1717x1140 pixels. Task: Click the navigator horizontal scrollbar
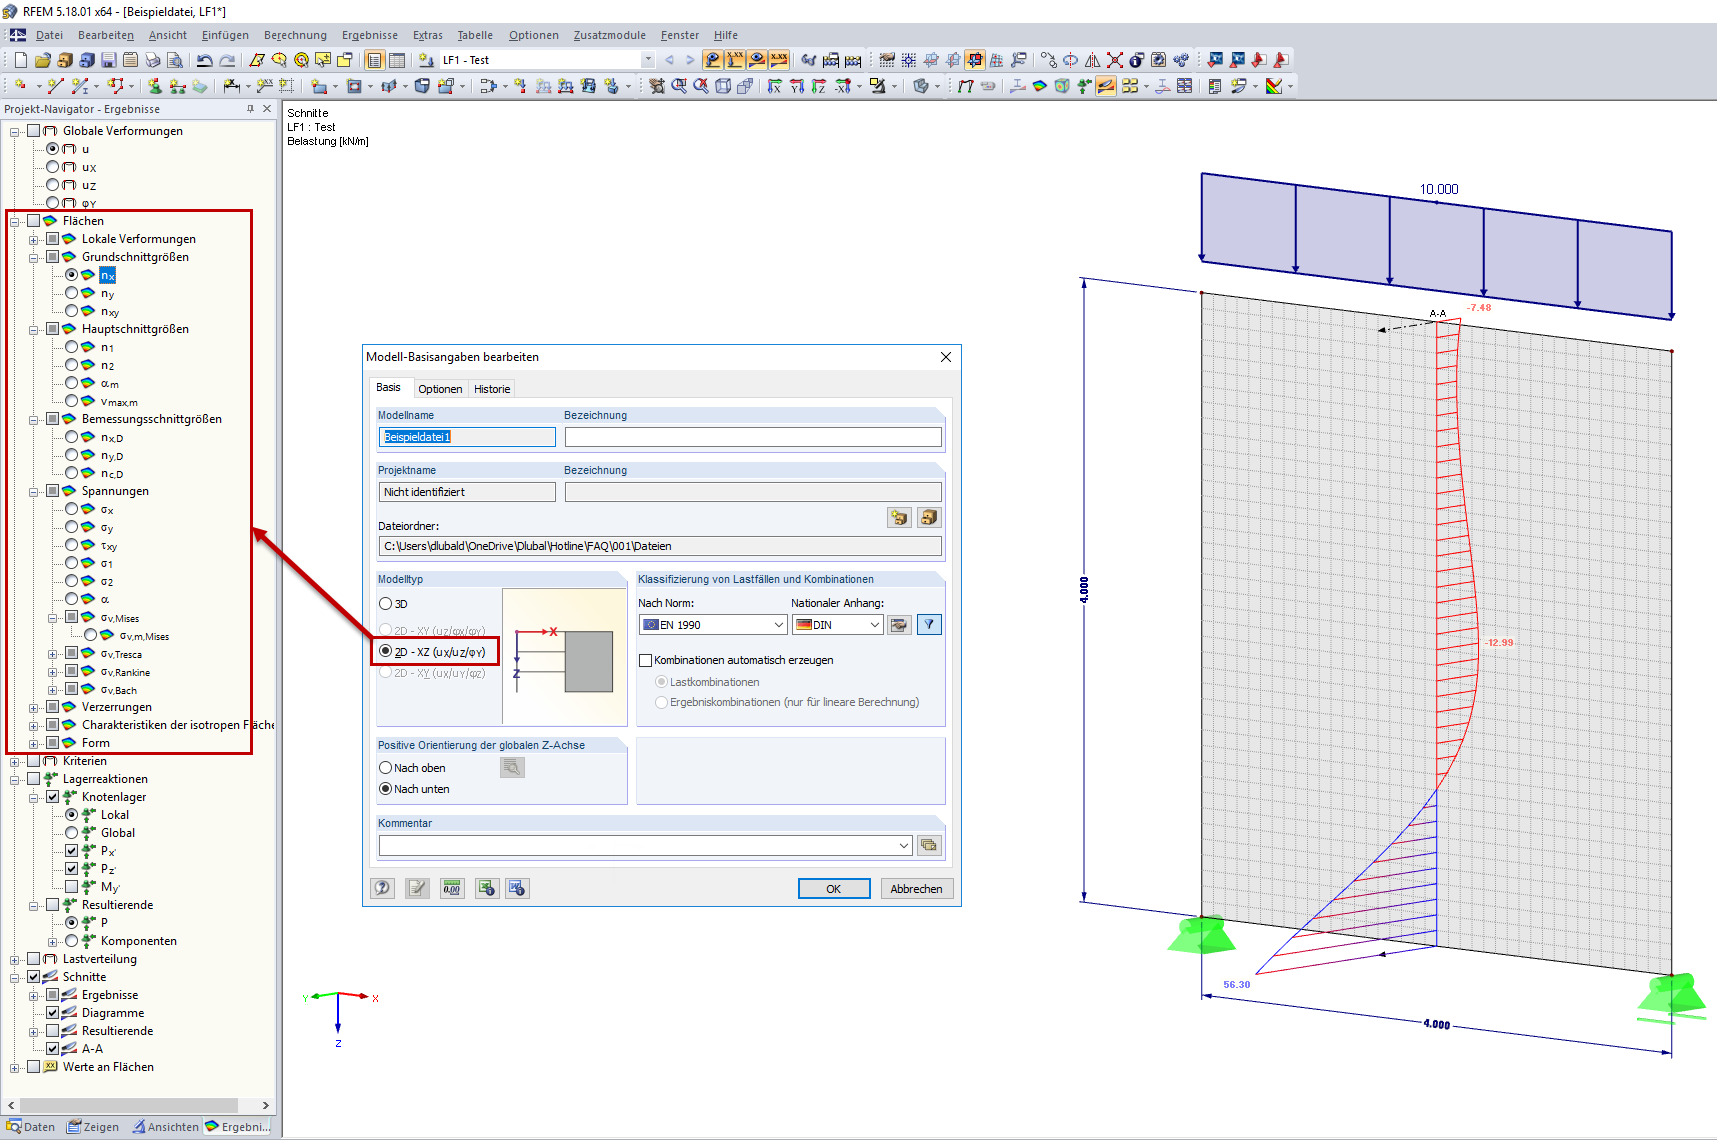pyautogui.click(x=127, y=1105)
